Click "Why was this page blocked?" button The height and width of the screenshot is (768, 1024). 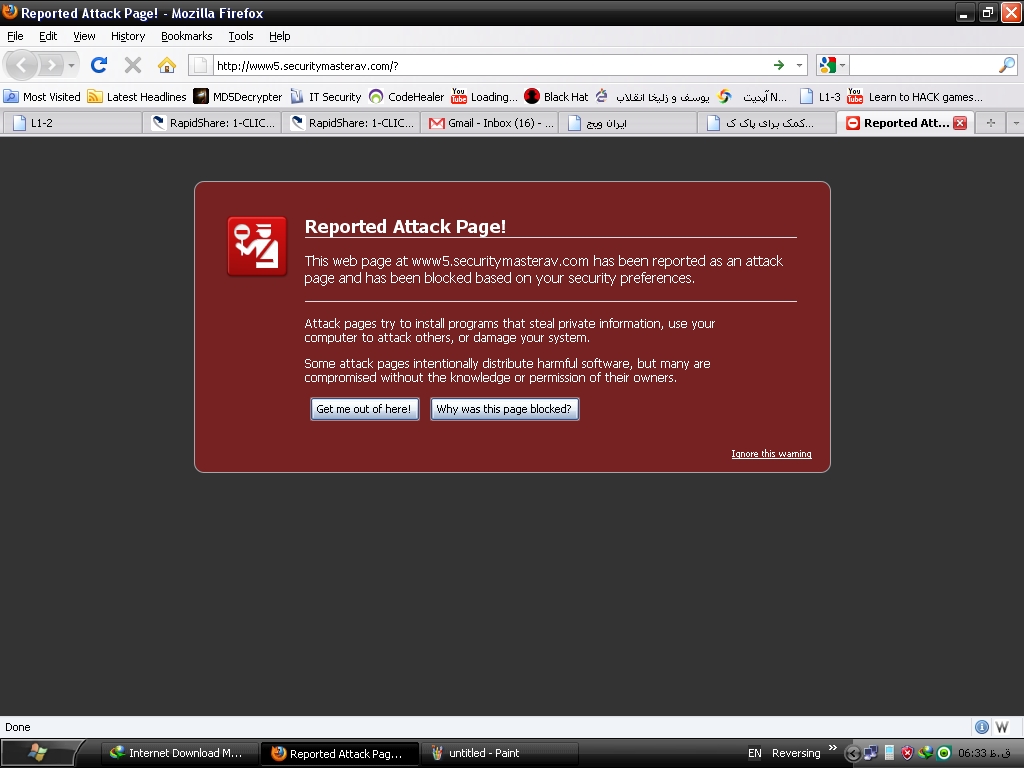tap(504, 409)
